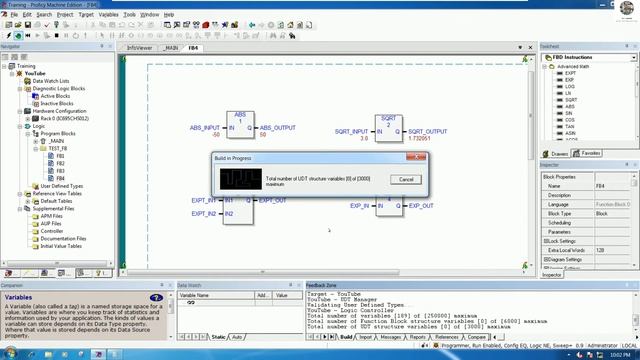
Task: Select the FB4 editor tab
Action: 193,48
